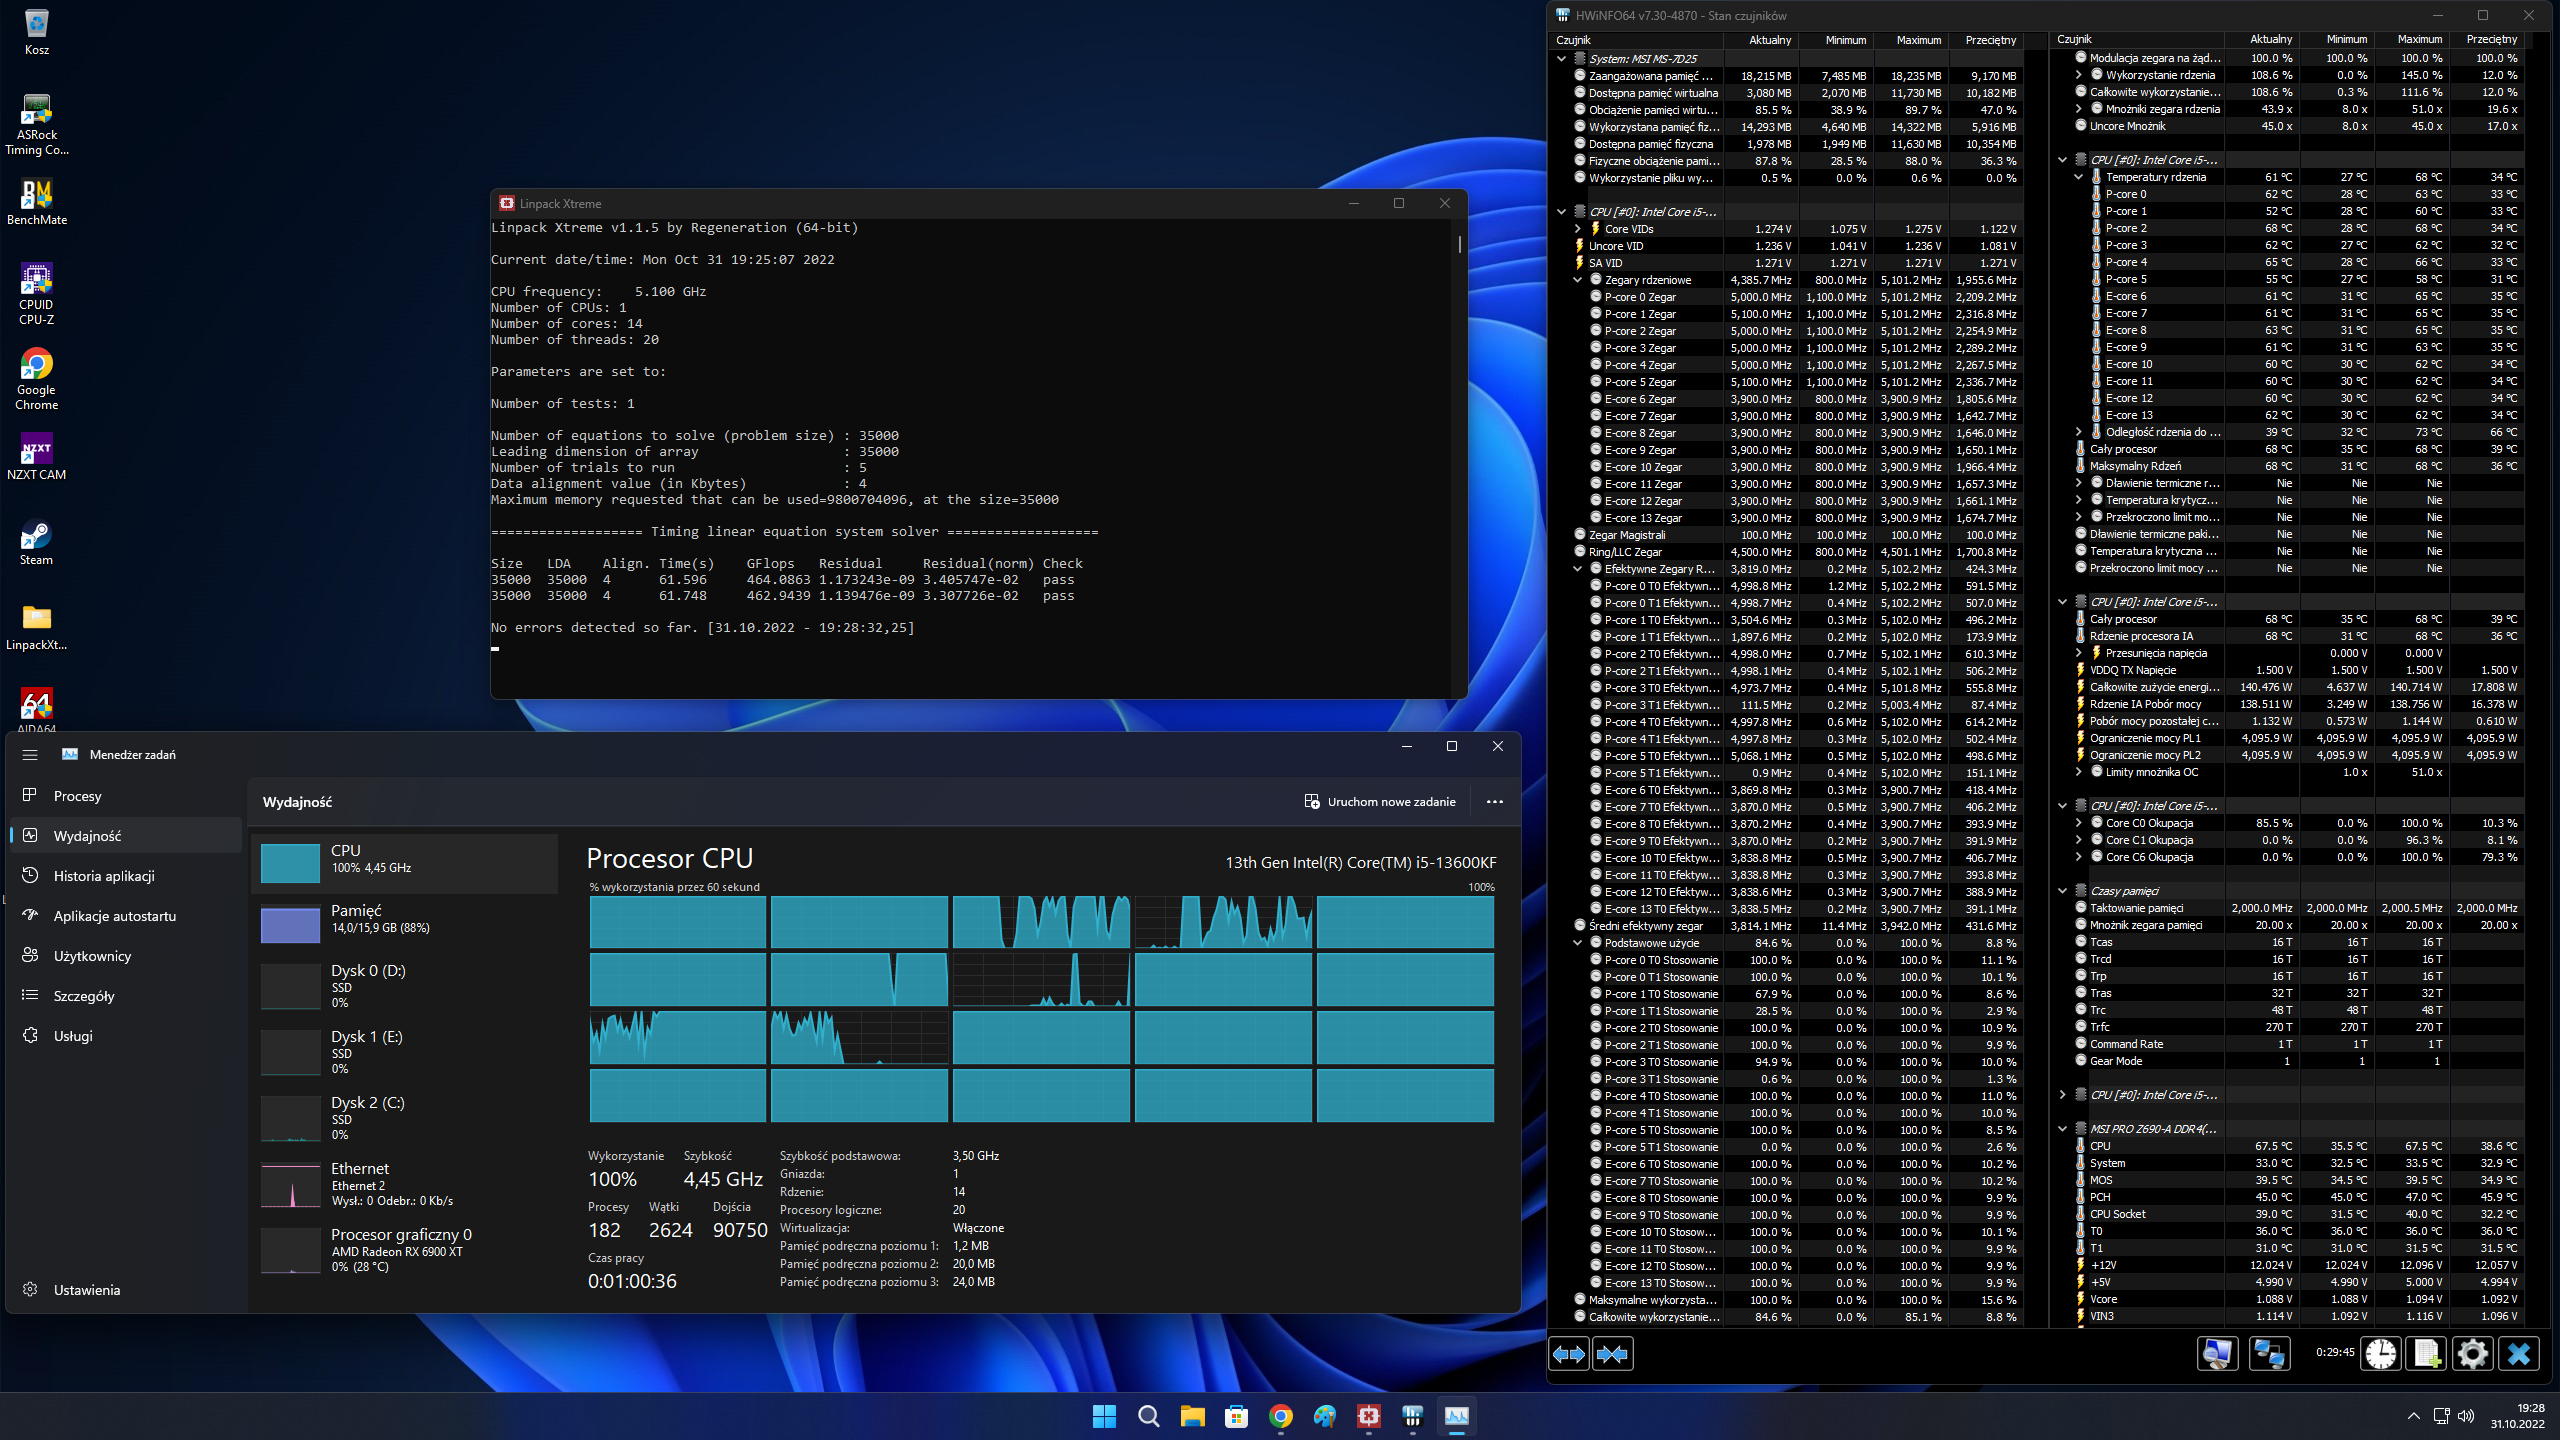Click Uruchom nowe zadanie button
Viewport: 2560px width, 1440px height.
(1380, 802)
